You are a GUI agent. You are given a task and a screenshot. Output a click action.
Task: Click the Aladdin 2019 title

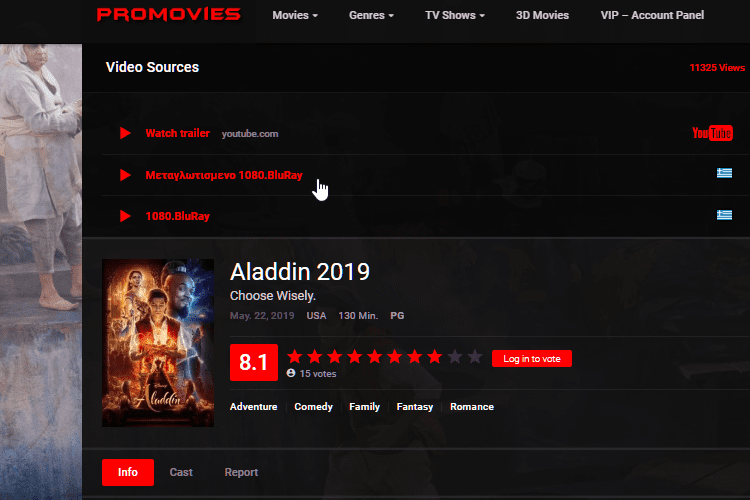coord(300,272)
